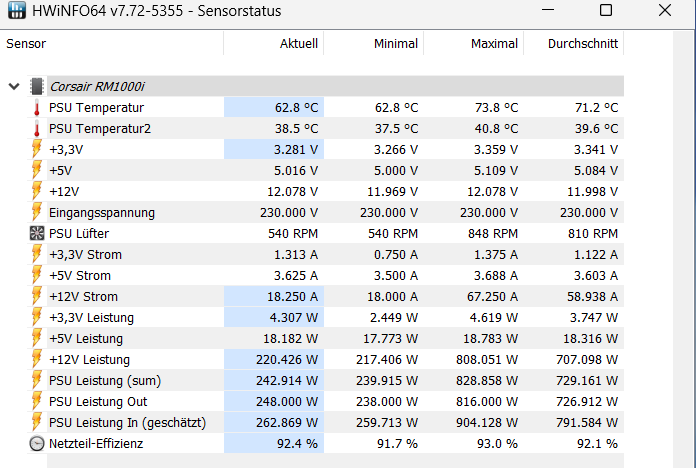Select the Eingangsspannung row label

click(102, 213)
